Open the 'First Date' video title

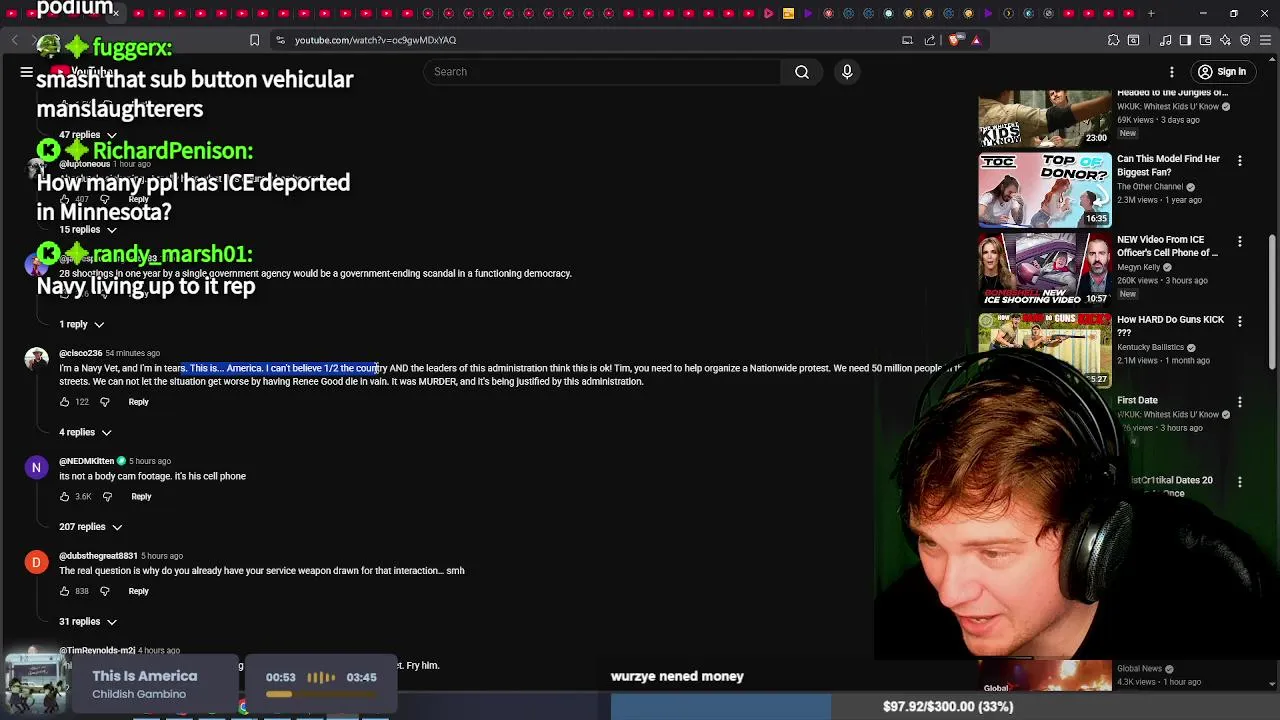coord(1137,400)
